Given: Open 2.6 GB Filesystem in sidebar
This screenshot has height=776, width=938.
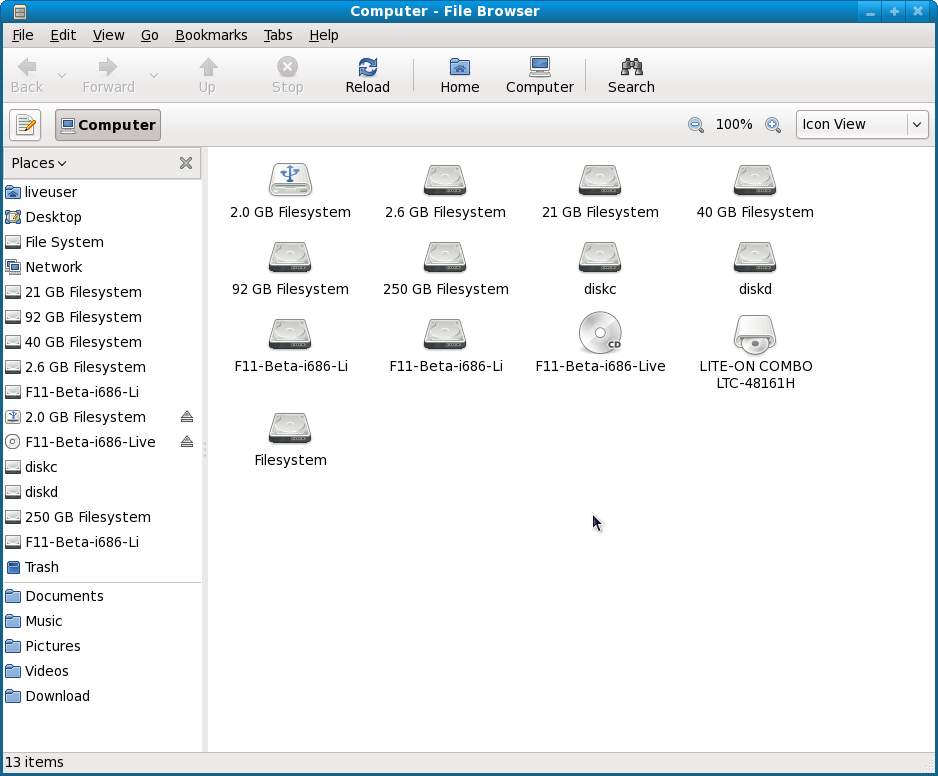Looking at the screenshot, I should [102, 367].
